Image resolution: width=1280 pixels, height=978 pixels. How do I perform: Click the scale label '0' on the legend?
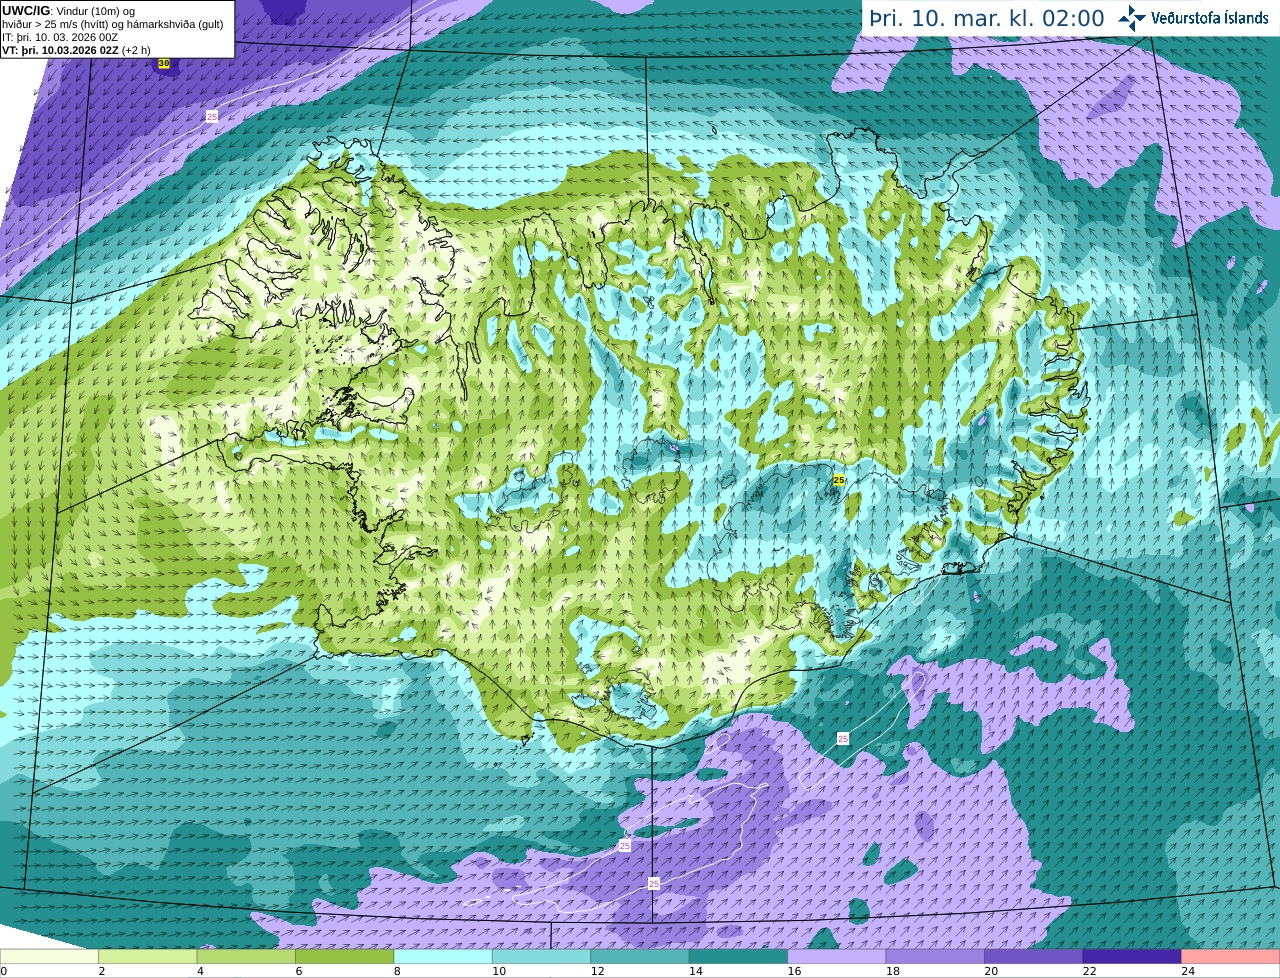pyautogui.click(x=3, y=971)
